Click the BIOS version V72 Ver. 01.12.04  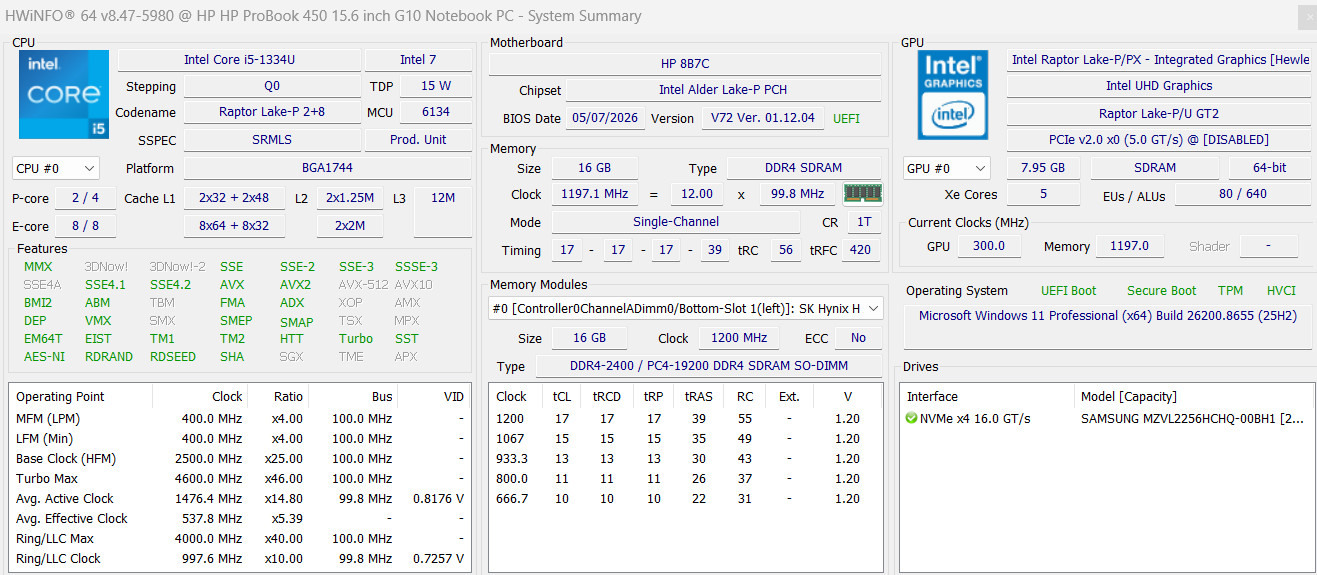click(763, 118)
